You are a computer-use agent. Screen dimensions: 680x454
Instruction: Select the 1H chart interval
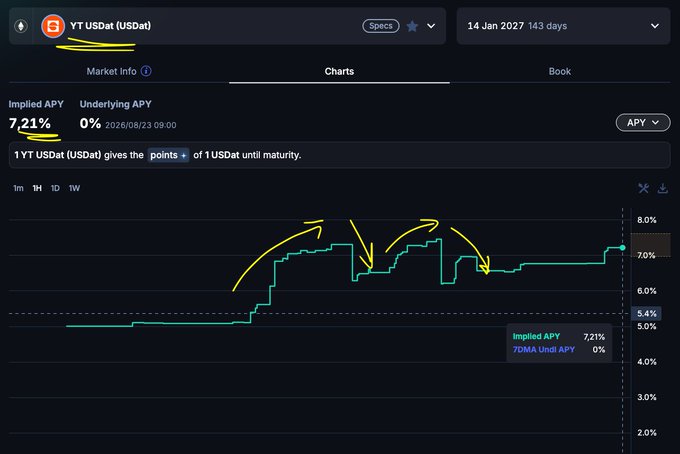point(37,188)
